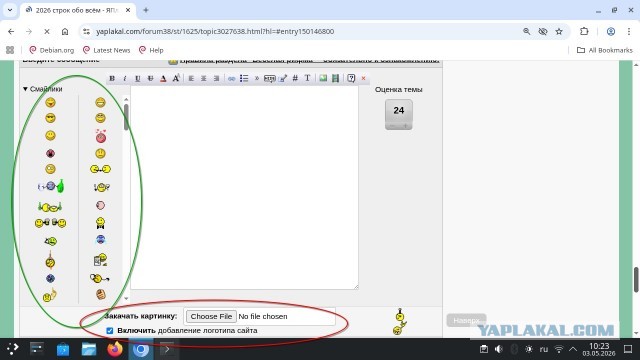Open the site information icon in address bar
Image resolution: width=640 pixels, height=360 pixels.
[x=86, y=31]
